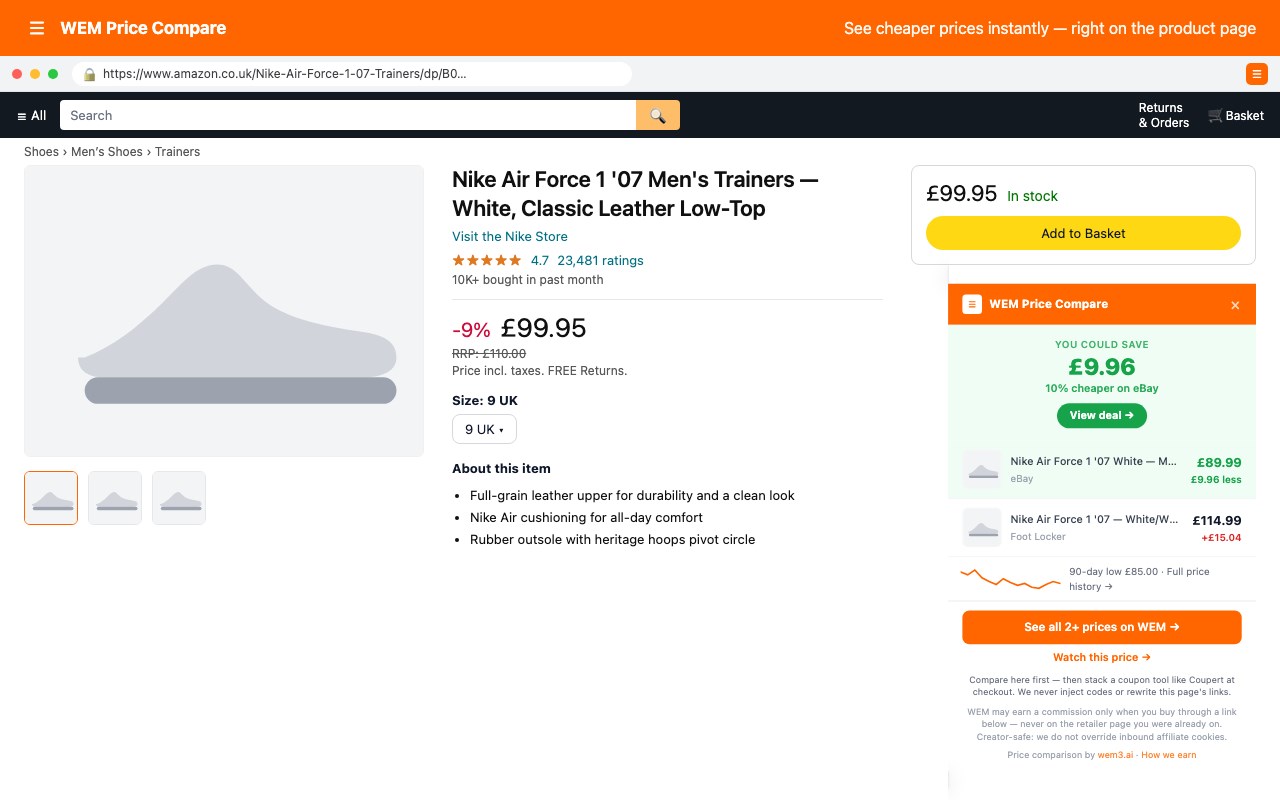Click the padlock icon in the address bar

point(89,74)
